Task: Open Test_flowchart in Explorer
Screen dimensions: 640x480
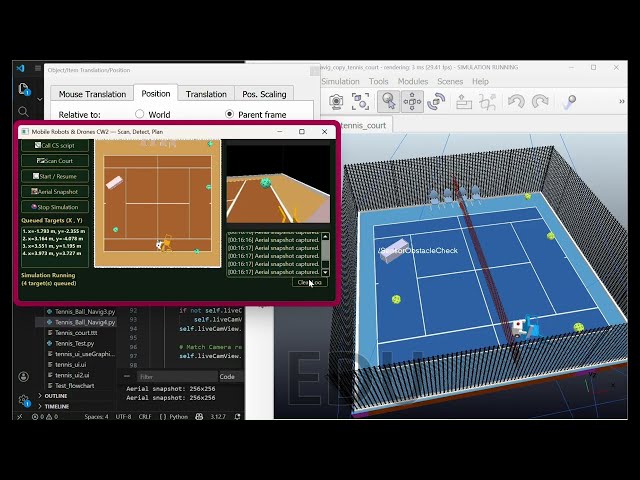Action: 74,386
